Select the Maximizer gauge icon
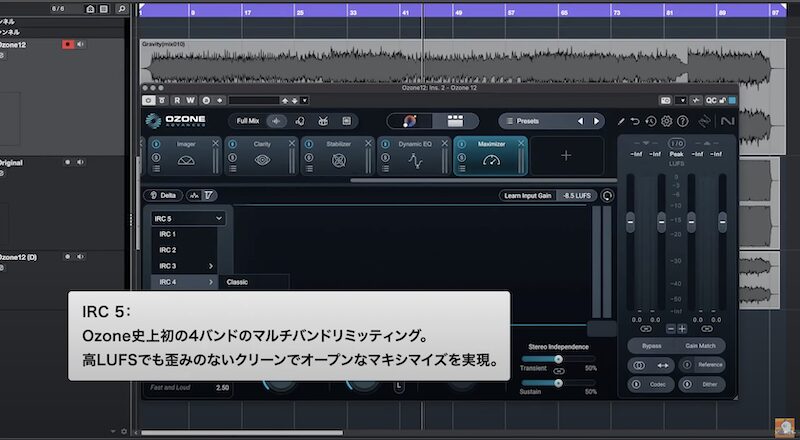Image resolution: width=800 pixels, height=440 pixels. [x=491, y=161]
